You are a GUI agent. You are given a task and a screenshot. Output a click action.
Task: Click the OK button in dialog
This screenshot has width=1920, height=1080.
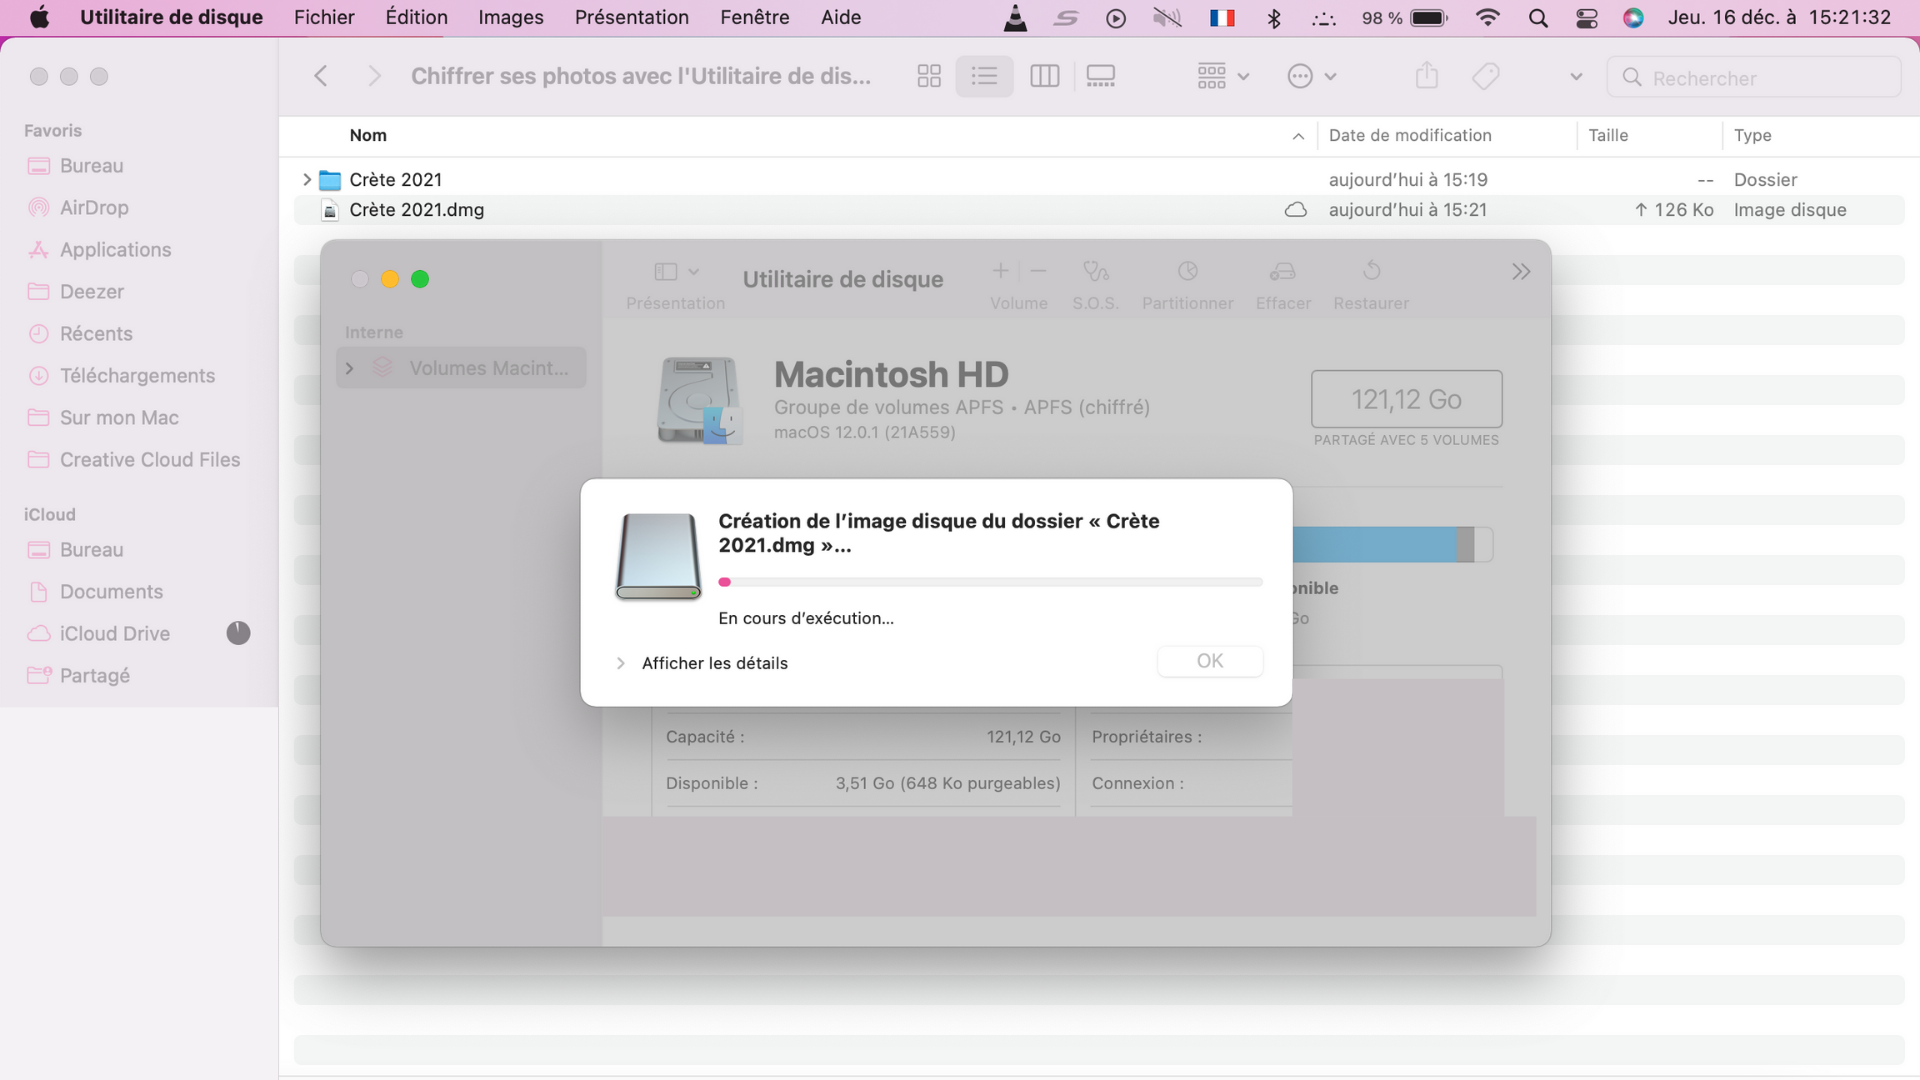point(1209,661)
